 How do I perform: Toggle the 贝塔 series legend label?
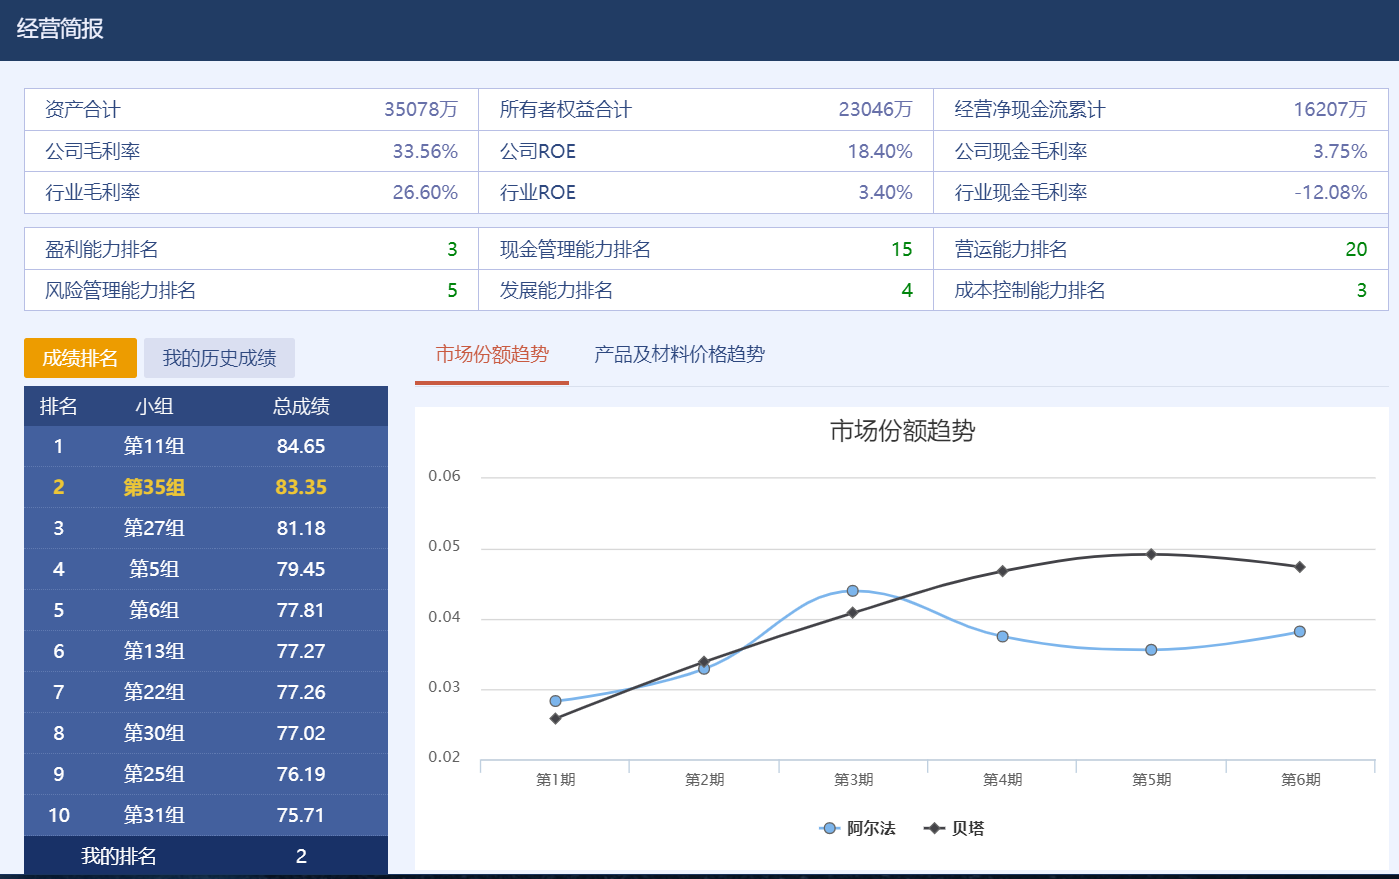pyautogui.click(x=968, y=828)
